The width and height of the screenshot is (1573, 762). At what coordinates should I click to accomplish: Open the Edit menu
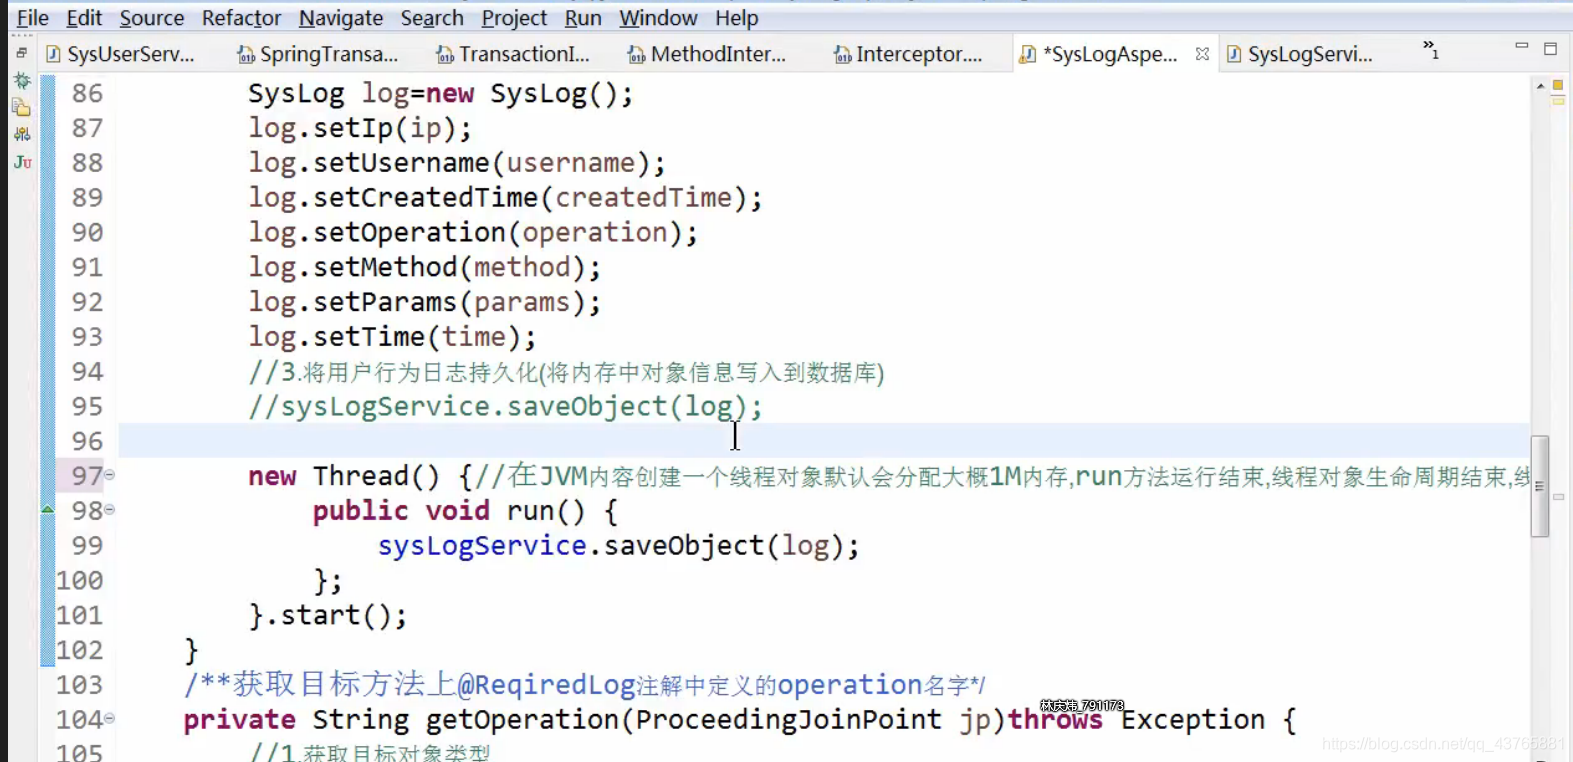[84, 18]
